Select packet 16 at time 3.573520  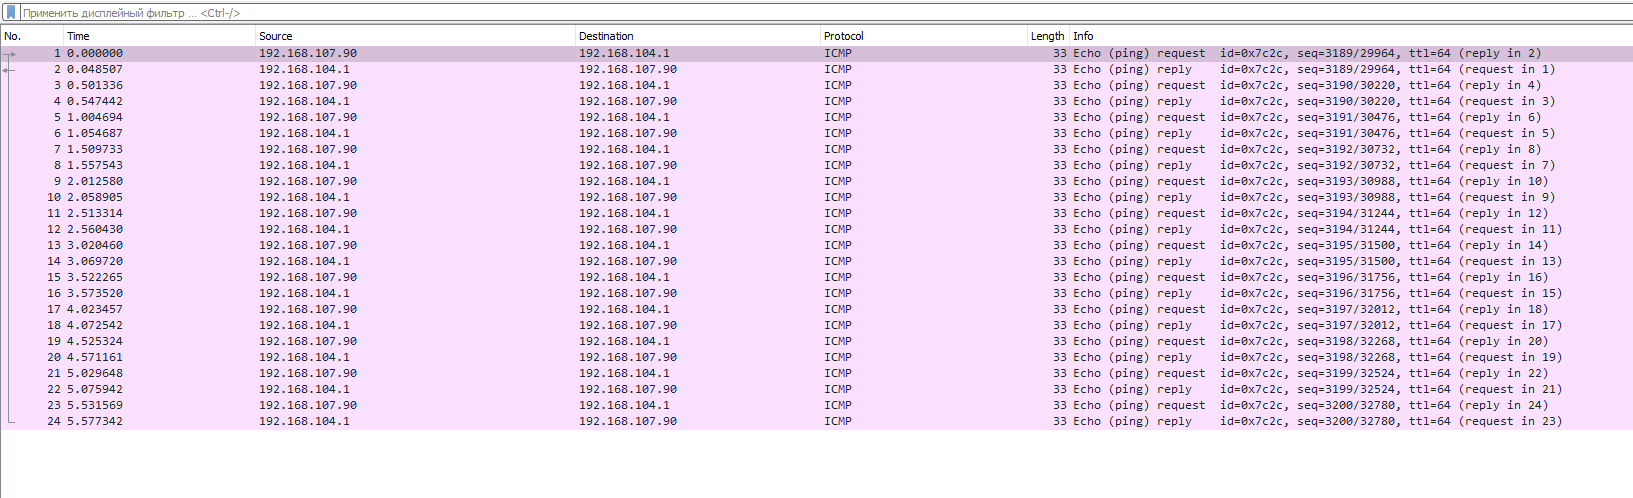point(816,294)
